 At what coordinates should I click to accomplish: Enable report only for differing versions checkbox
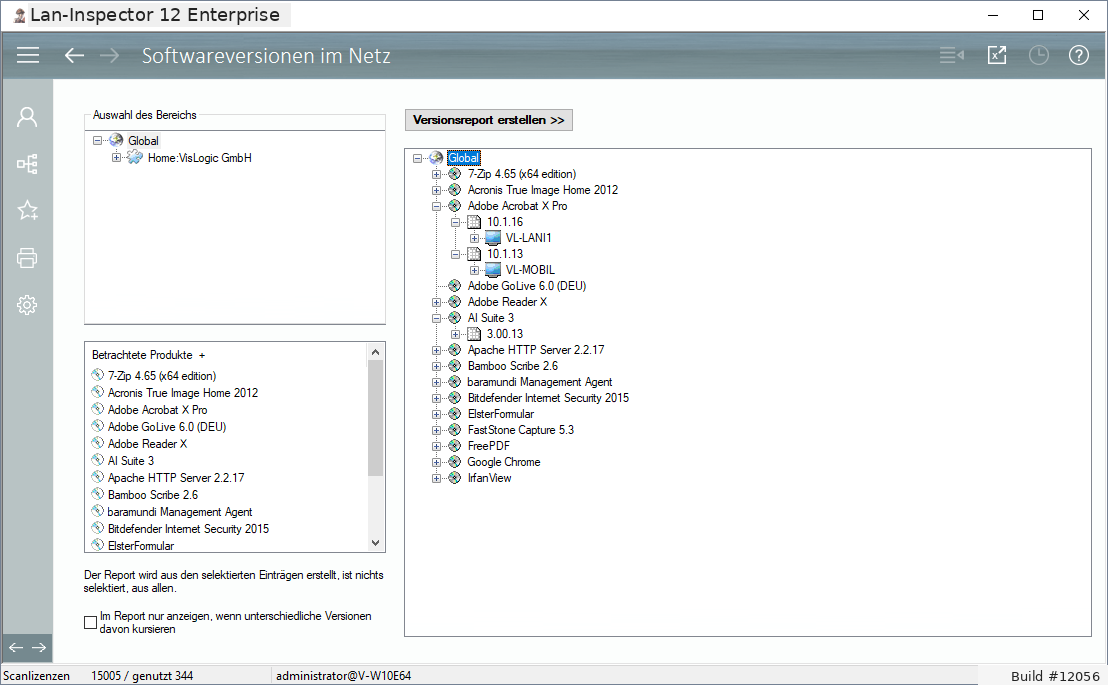(x=90, y=622)
